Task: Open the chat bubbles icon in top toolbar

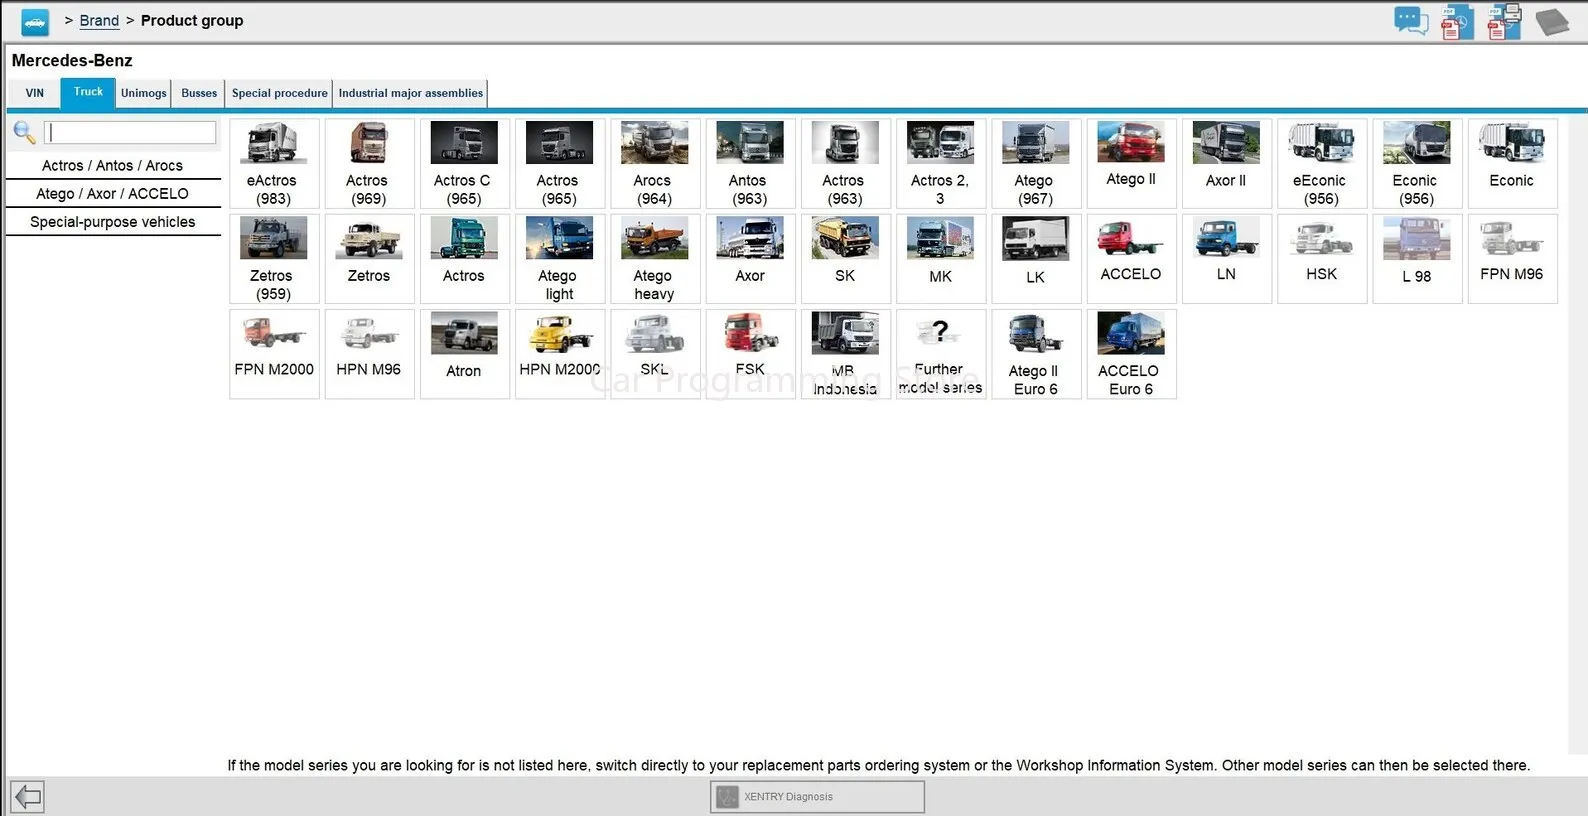Action: pyautogui.click(x=1411, y=21)
